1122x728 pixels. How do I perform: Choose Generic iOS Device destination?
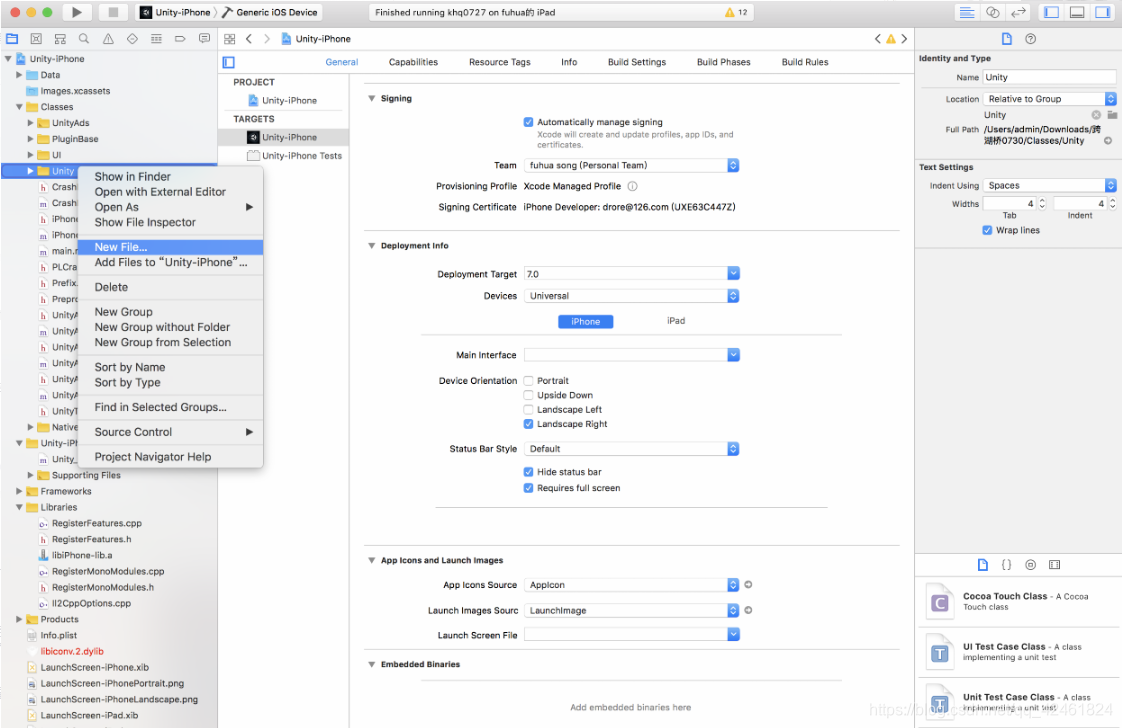tap(270, 12)
